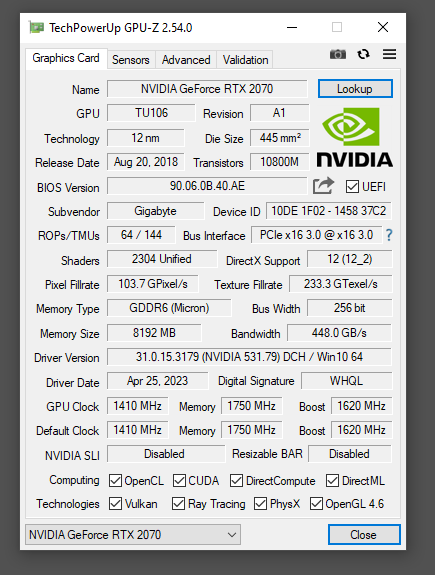Close the window with the X button

click(383, 28)
